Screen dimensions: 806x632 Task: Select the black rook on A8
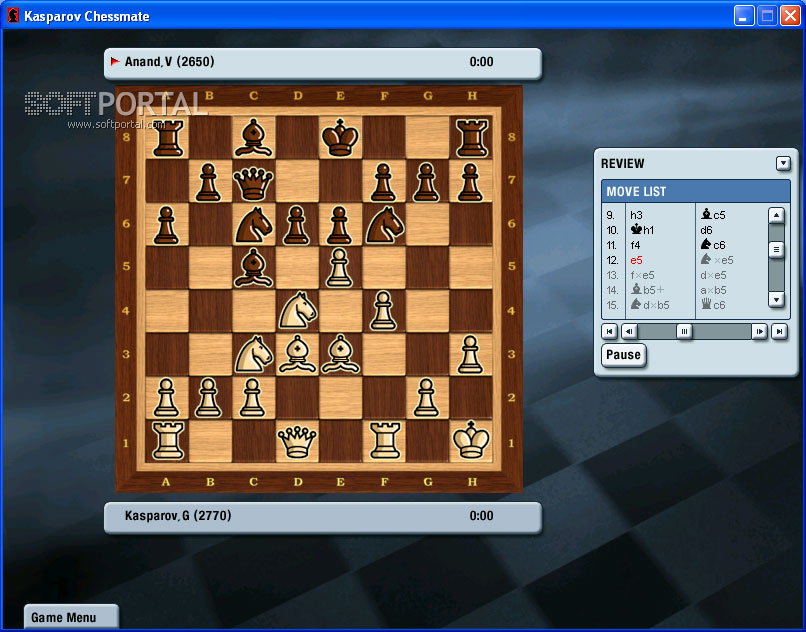[x=168, y=138]
